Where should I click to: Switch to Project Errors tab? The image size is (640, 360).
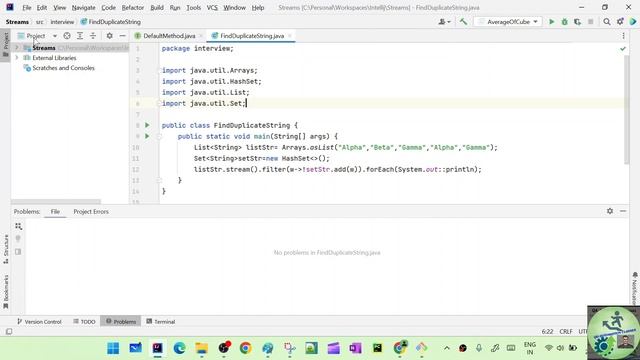(x=91, y=212)
